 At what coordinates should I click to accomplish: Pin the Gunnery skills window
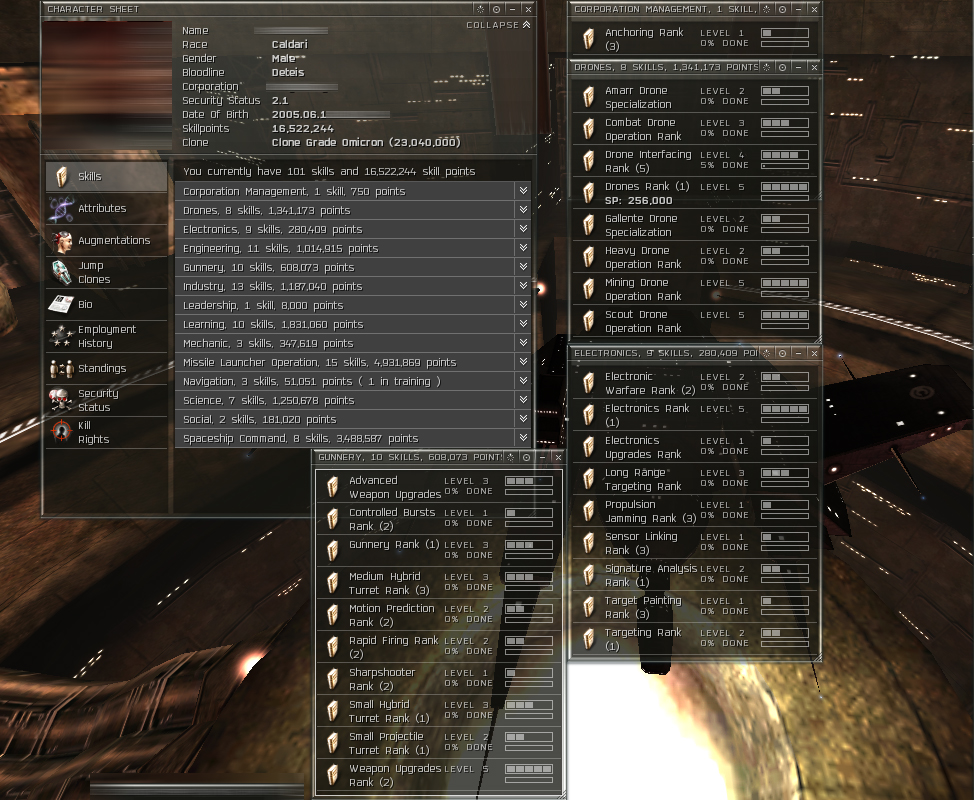pyautogui.click(x=526, y=457)
